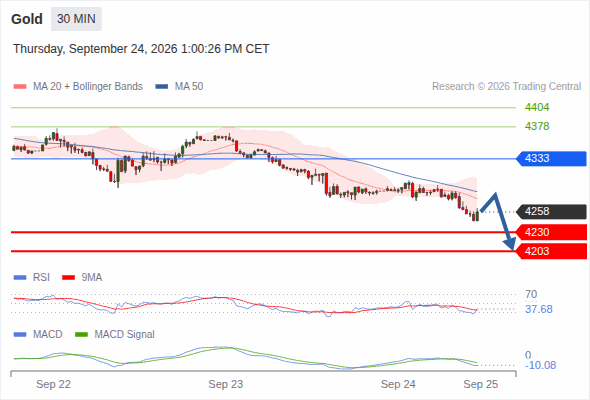
Task: Click the Sep 22 date axis label
Action: [53, 384]
